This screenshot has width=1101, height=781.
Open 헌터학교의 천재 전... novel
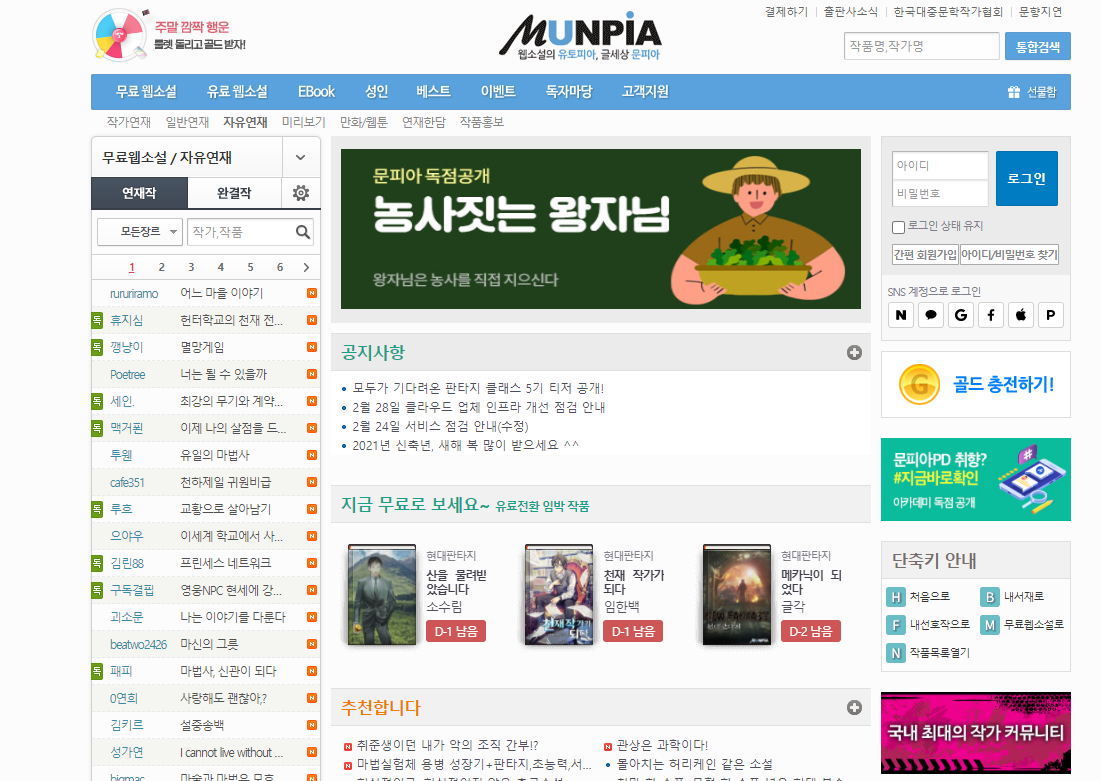click(232, 320)
